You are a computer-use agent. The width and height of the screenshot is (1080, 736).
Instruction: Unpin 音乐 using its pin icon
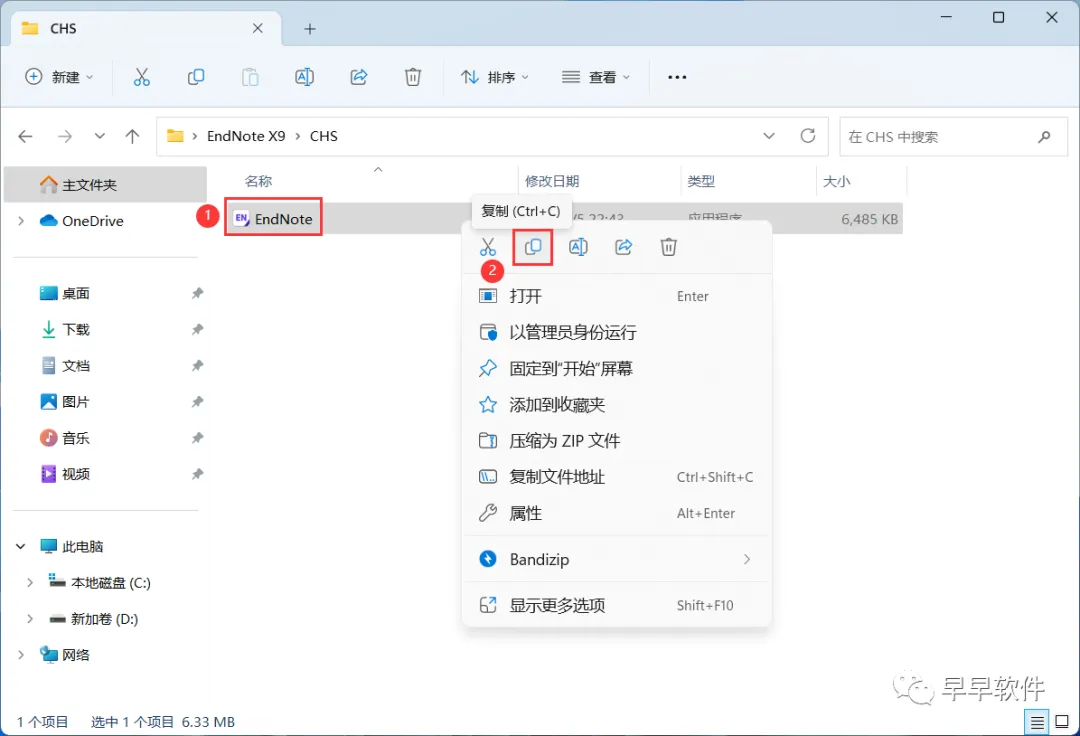pyautogui.click(x=198, y=438)
